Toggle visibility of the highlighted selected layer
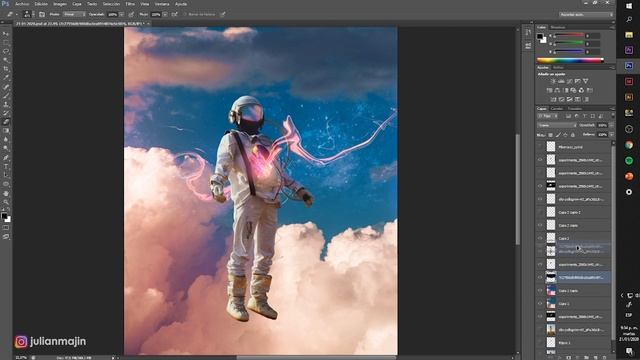Image resolution: width=640 pixels, height=360 pixels. pos(540,278)
